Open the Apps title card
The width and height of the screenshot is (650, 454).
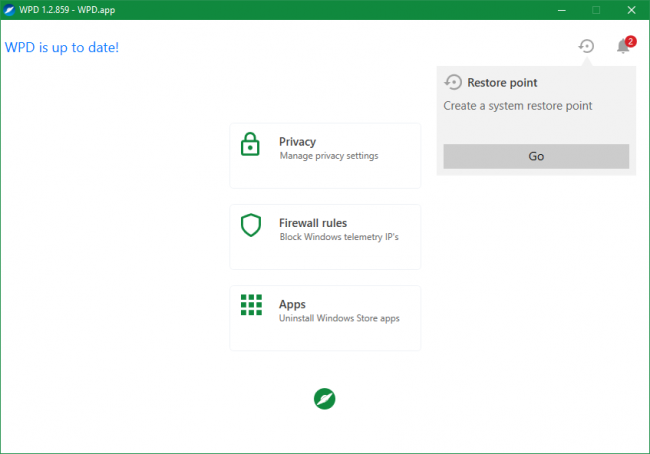(x=325, y=318)
